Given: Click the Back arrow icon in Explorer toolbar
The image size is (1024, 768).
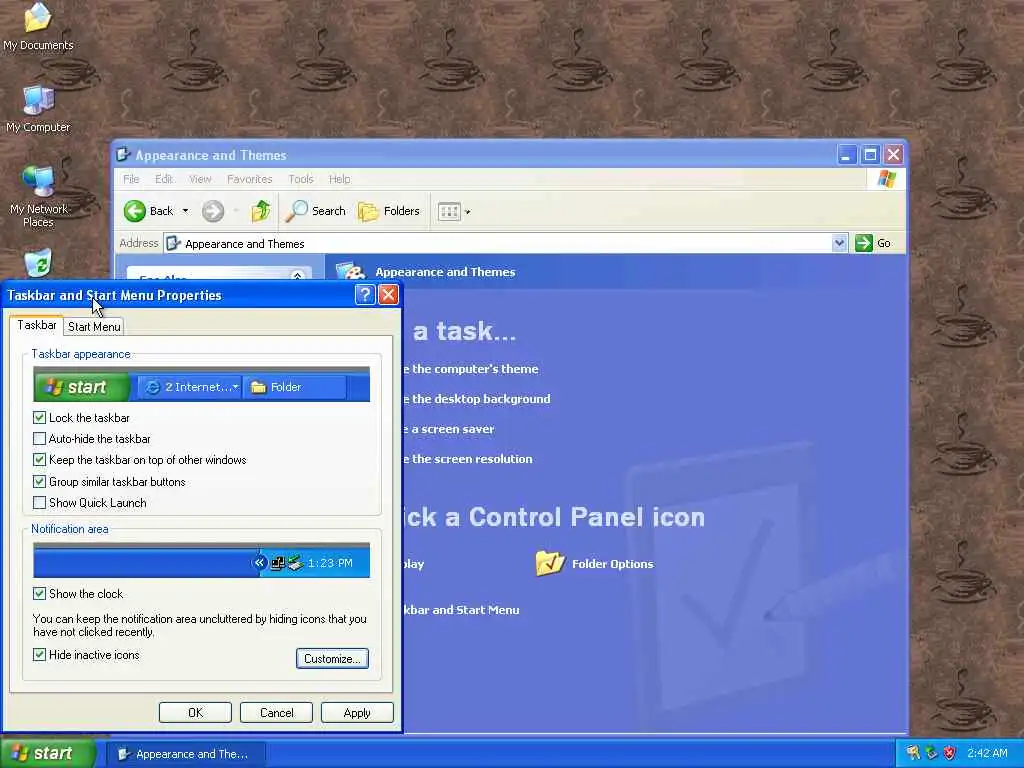Looking at the screenshot, I should (135, 211).
